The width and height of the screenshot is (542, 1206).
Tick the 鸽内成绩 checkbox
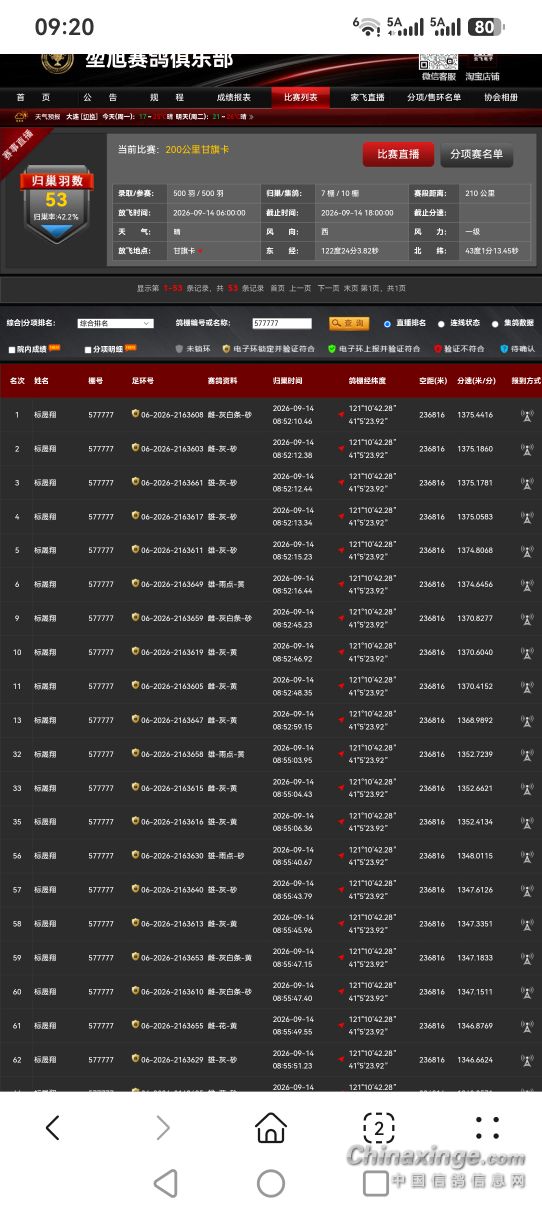(x=11, y=350)
